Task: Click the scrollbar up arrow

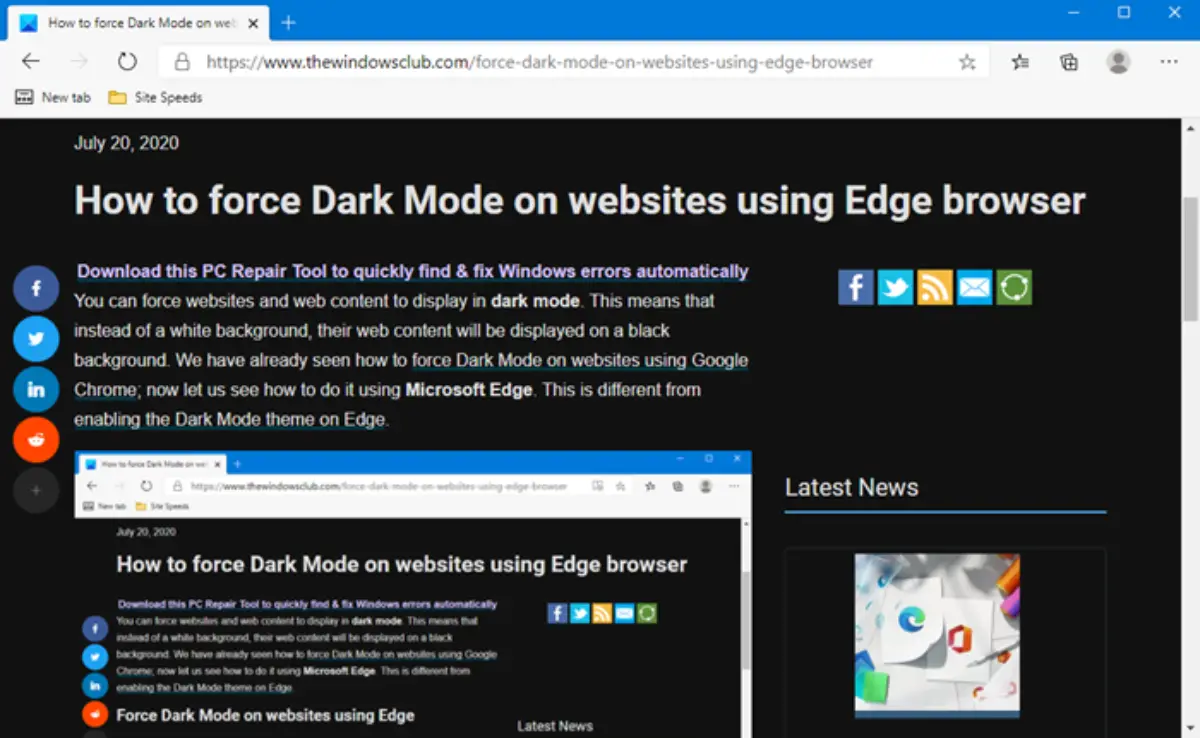Action: 1190,129
